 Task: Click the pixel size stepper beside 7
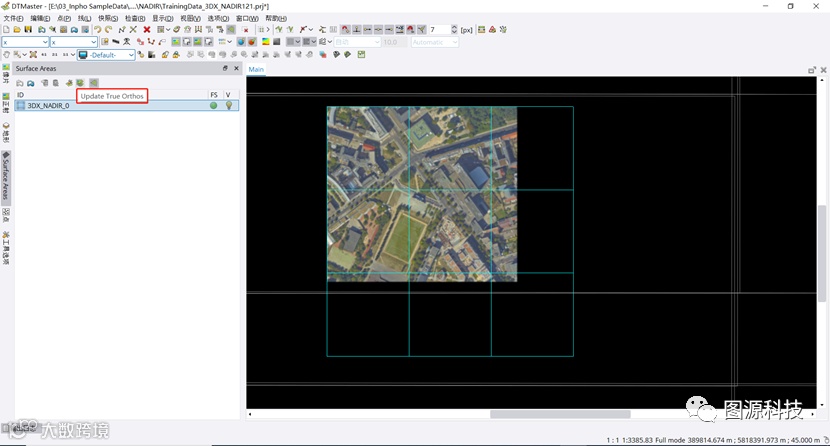[454, 30]
